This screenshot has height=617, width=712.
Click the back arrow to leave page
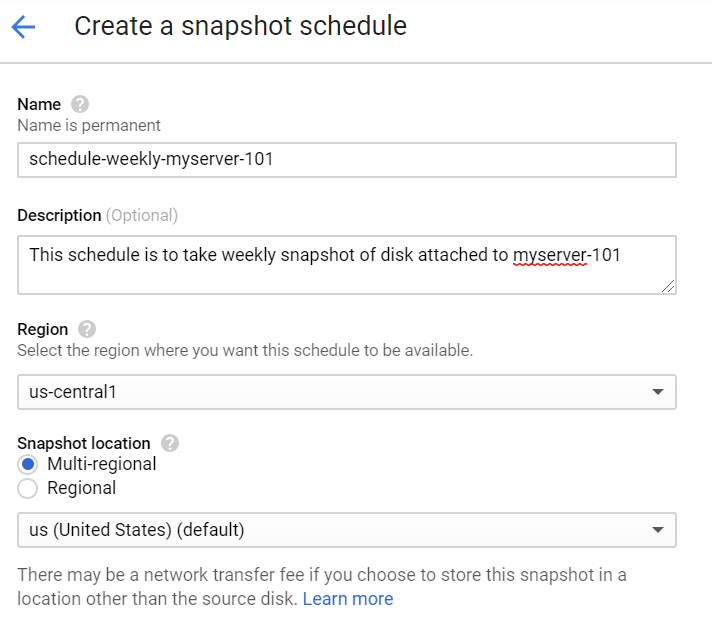[23, 27]
